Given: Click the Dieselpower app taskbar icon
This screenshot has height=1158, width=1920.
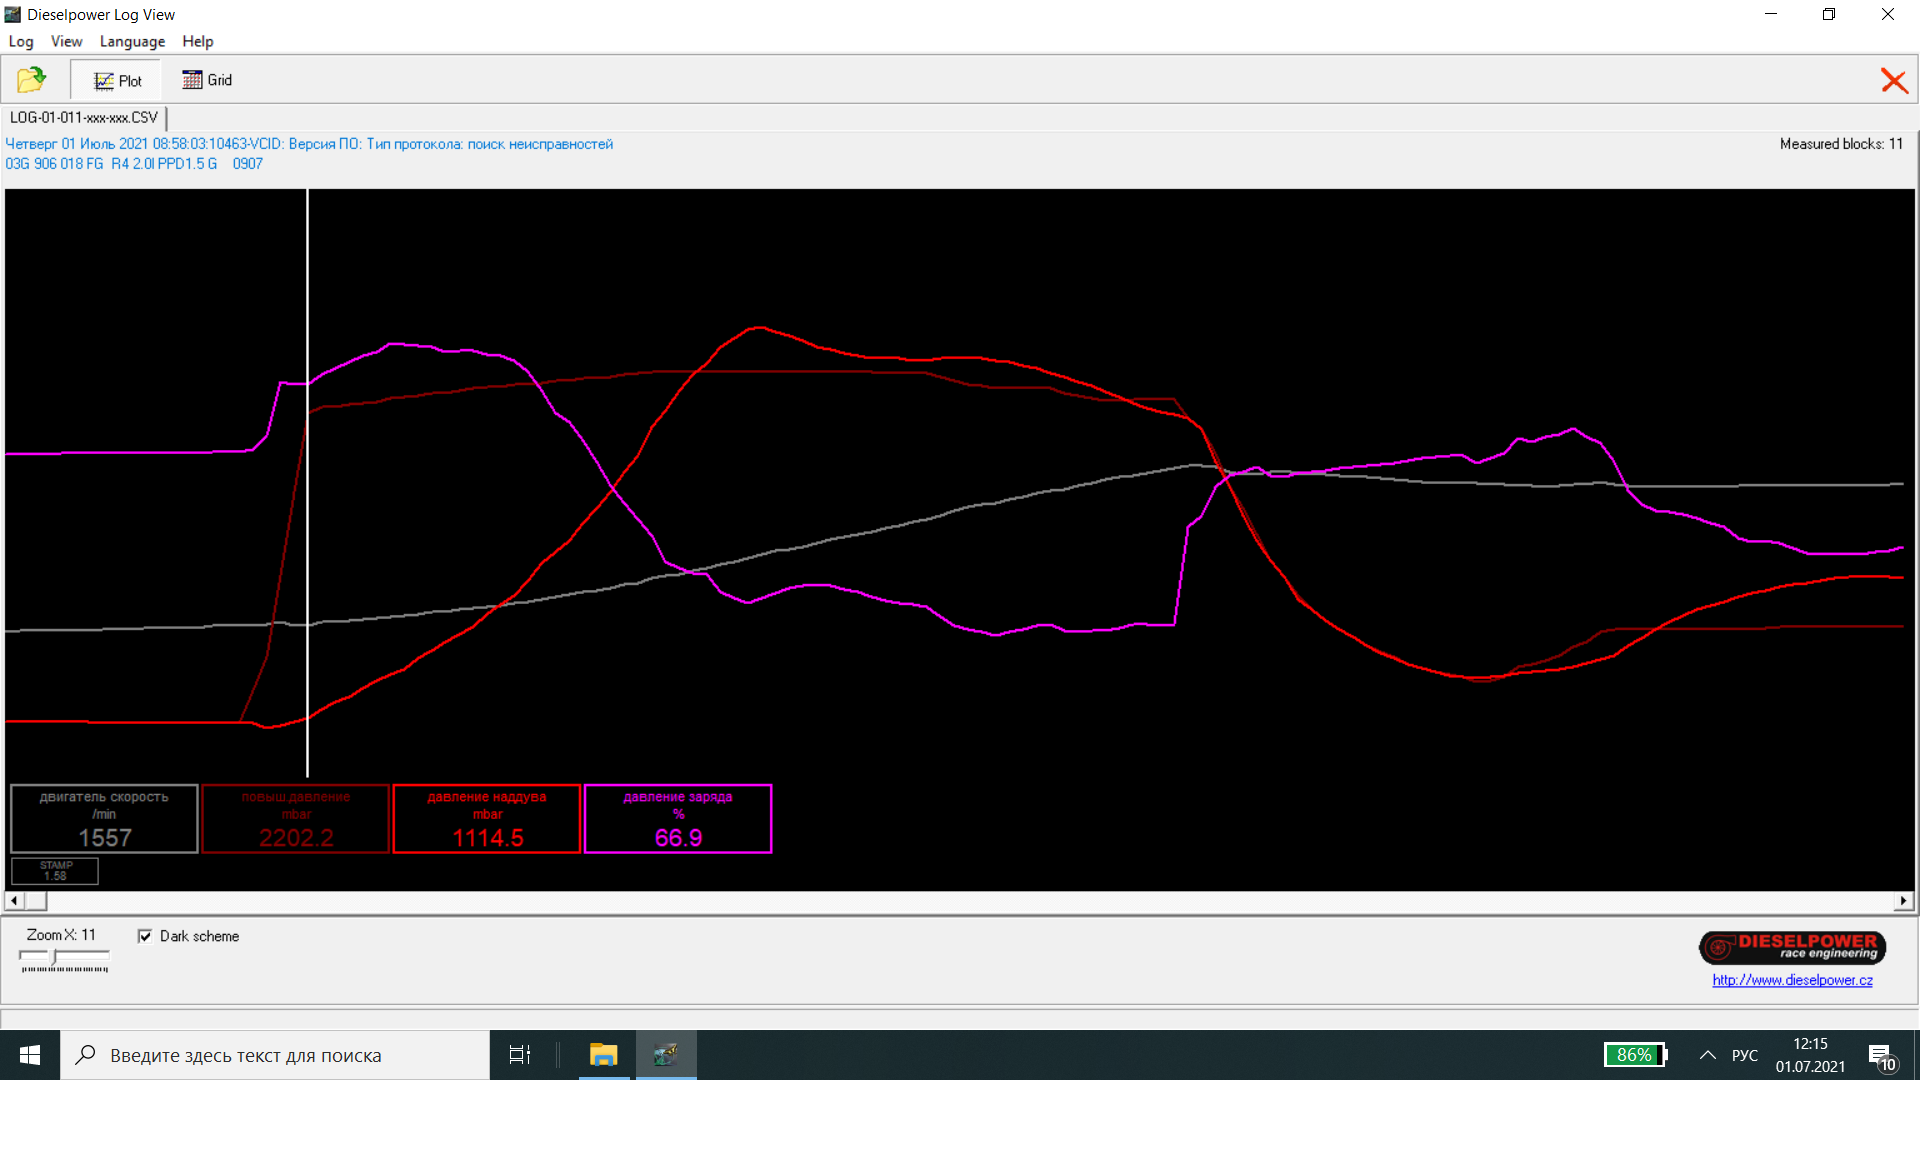Looking at the screenshot, I should tap(665, 1055).
